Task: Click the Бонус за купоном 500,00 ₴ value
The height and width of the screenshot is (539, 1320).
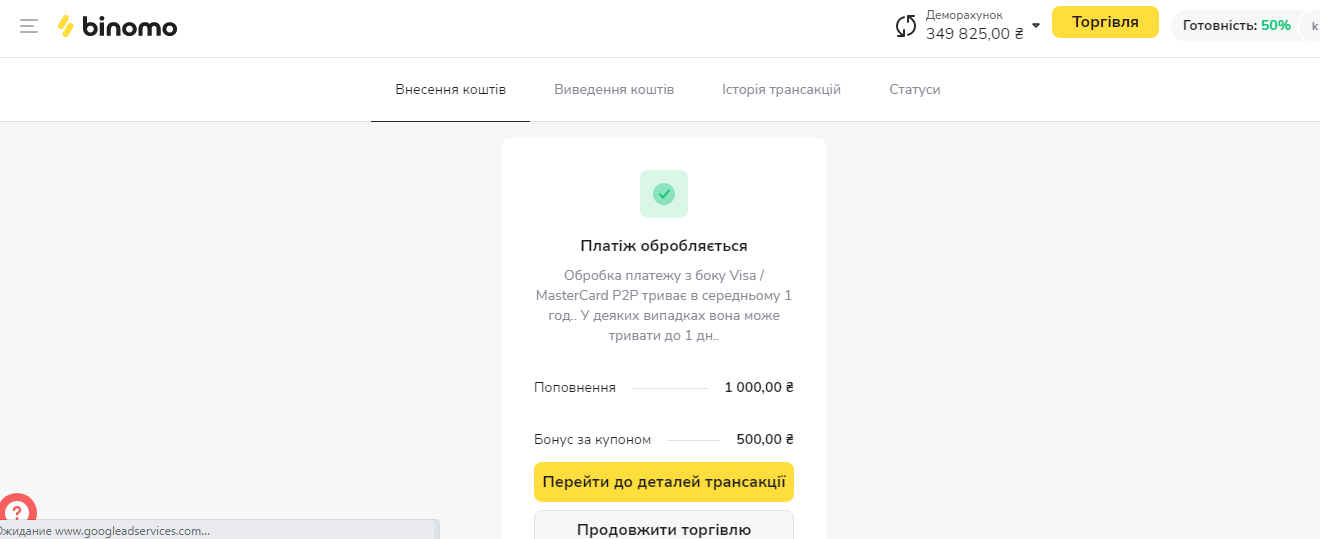Action: 764,440
